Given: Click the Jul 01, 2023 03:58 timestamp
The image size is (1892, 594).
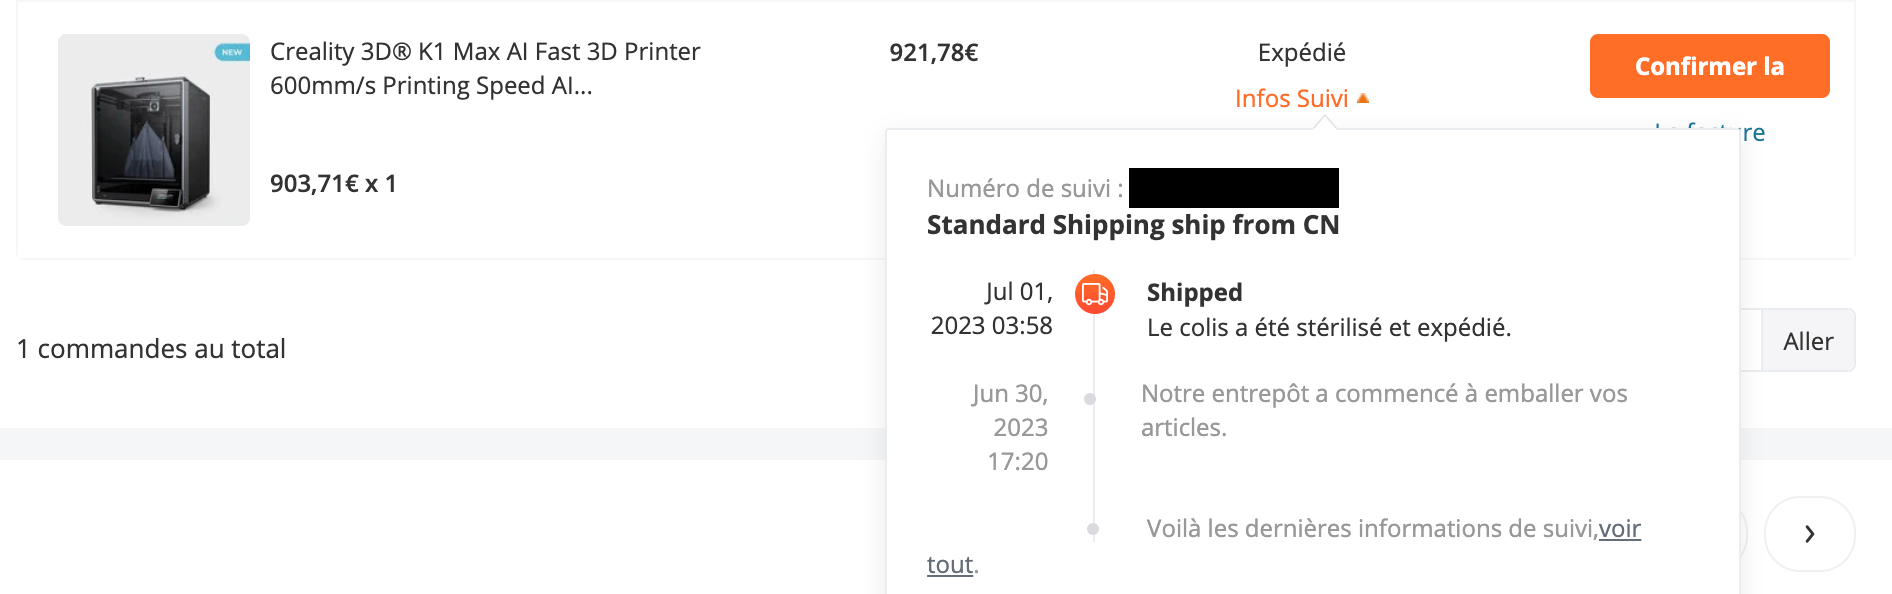Looking at the screenshot, I should [991, 308].
